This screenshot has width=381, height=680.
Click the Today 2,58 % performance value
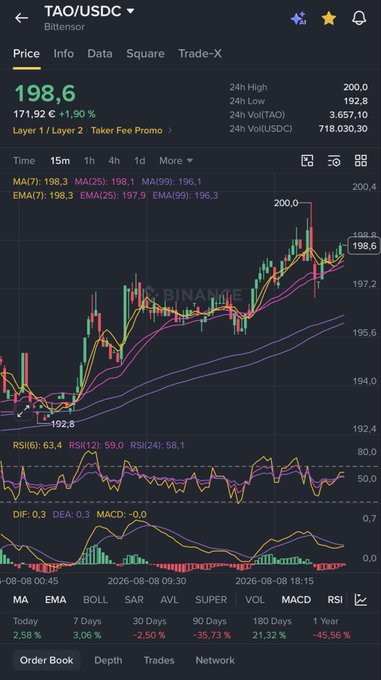pyautogui.click(x=27, y=635)
